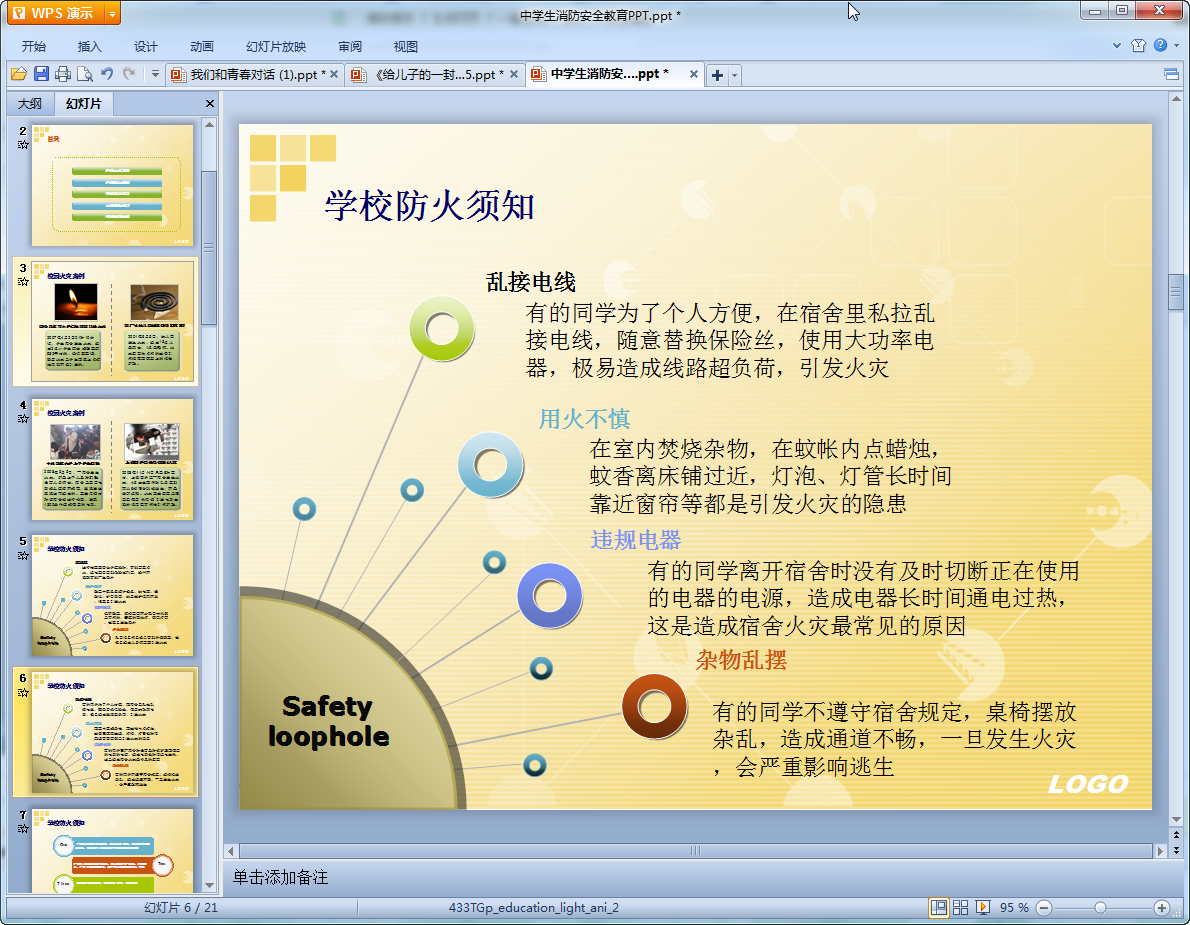Click horizontal scrollbar right arrow
Viewport: 1190px width, 925px height.
coord(1160,851)
